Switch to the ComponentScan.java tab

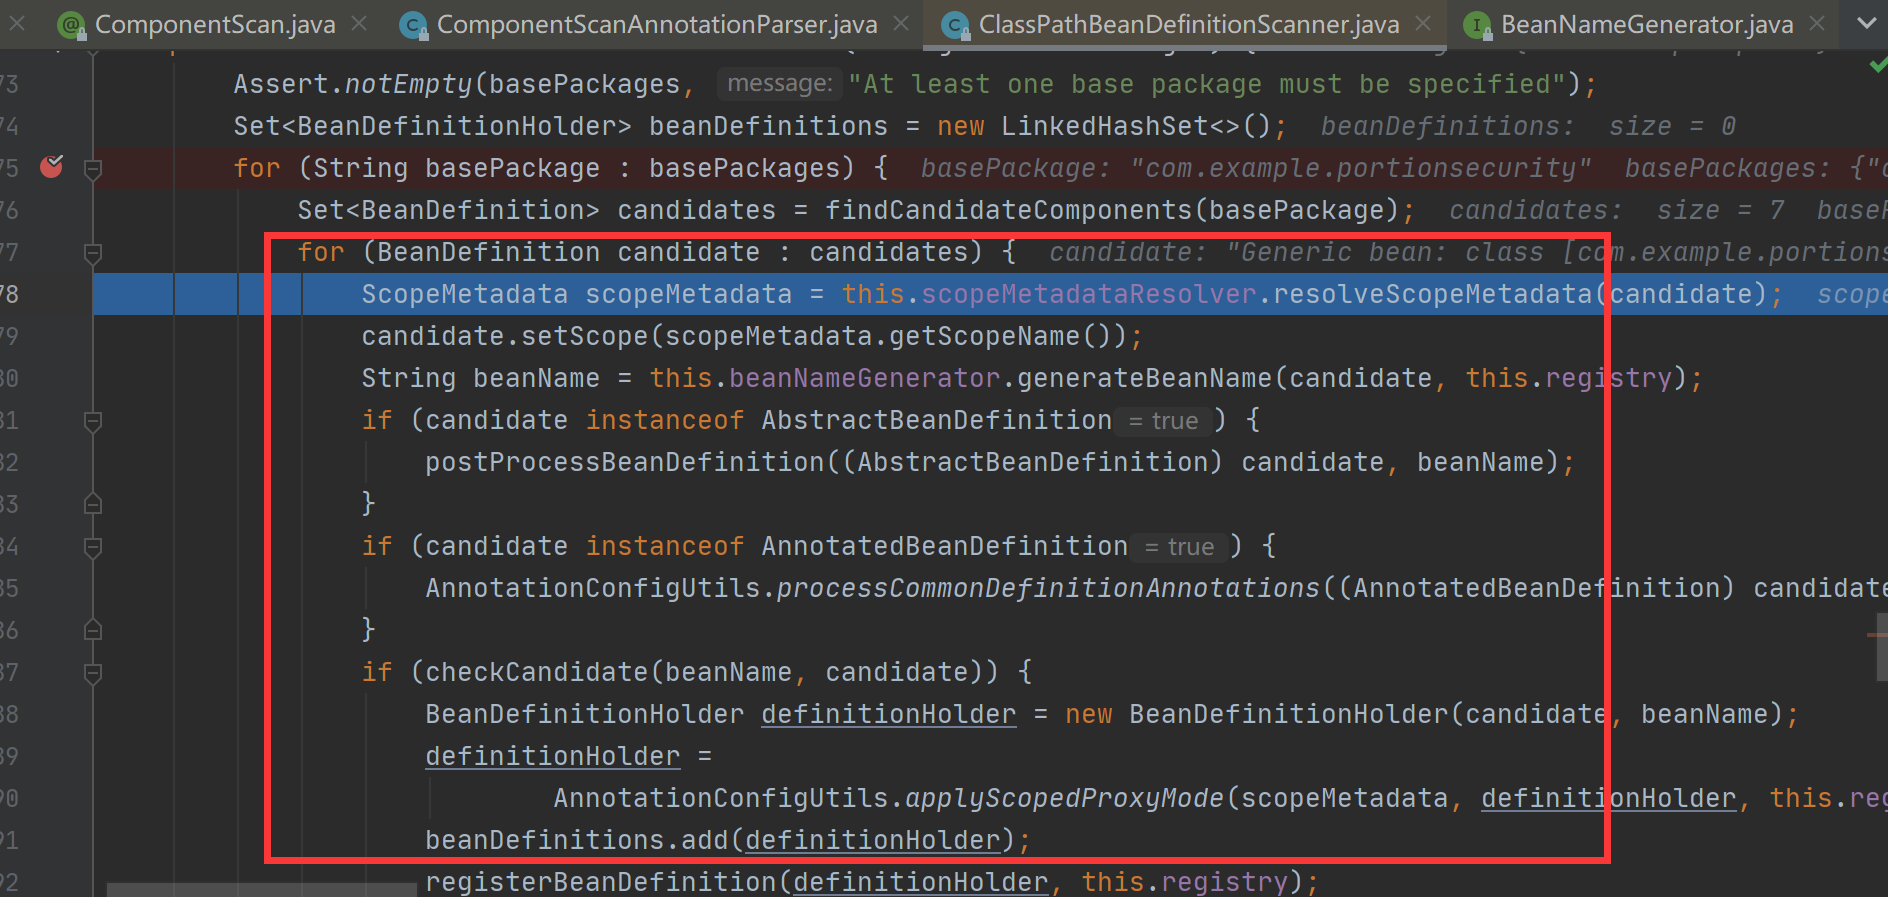point(215,25)
